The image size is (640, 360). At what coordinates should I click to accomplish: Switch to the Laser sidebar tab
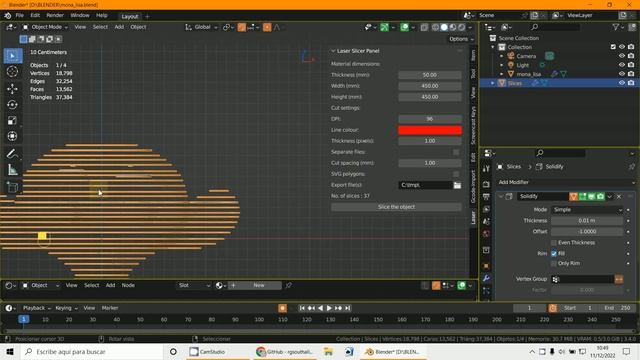coord(473,217)
